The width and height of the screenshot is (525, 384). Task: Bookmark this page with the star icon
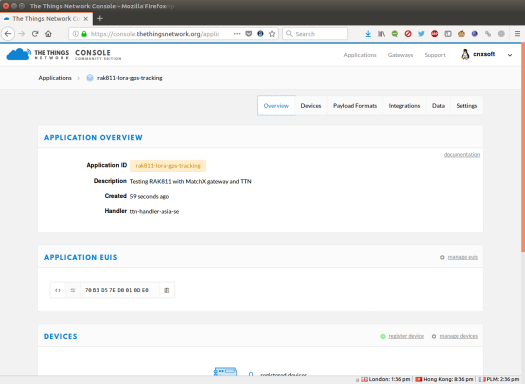click(x=272, y=34)
